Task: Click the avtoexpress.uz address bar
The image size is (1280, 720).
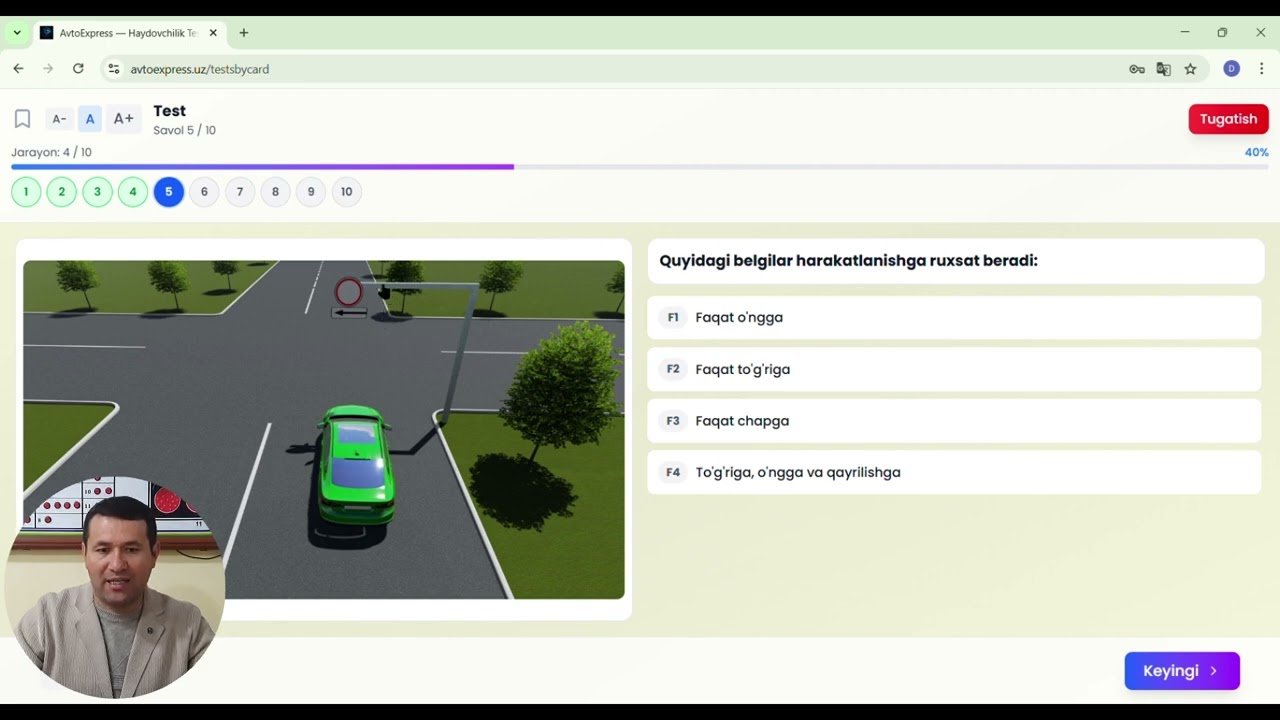Action: pos(620,69)
